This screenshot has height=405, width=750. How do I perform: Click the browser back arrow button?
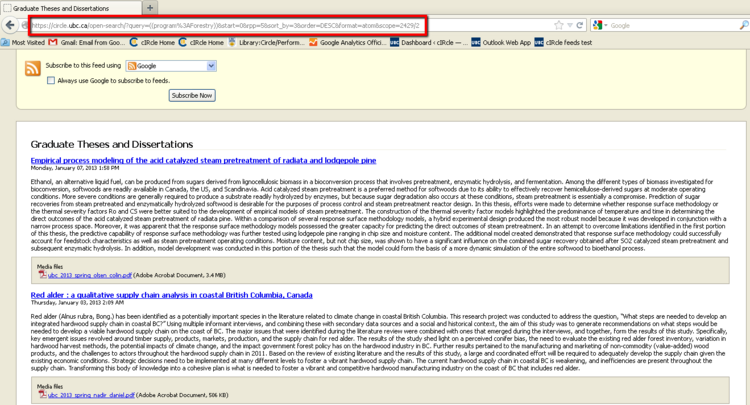pos(12,25)
